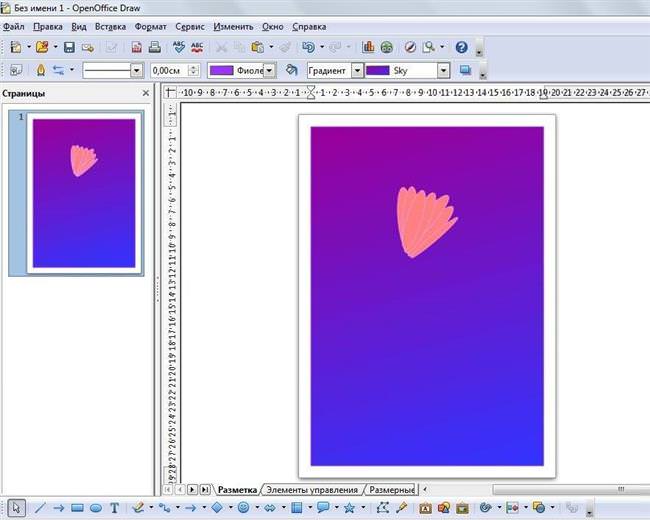Open the Fontwork Gallery icon

point(425,508)
